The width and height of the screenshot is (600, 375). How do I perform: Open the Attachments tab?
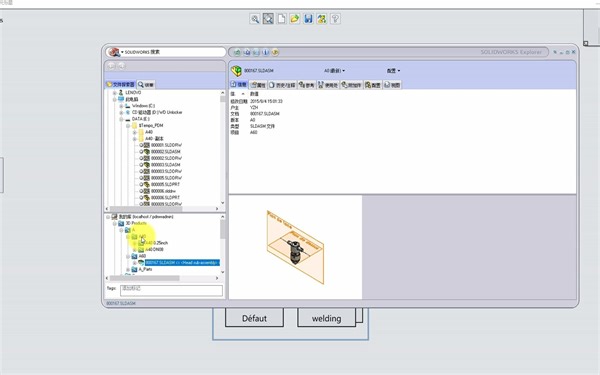click(351, 85)
